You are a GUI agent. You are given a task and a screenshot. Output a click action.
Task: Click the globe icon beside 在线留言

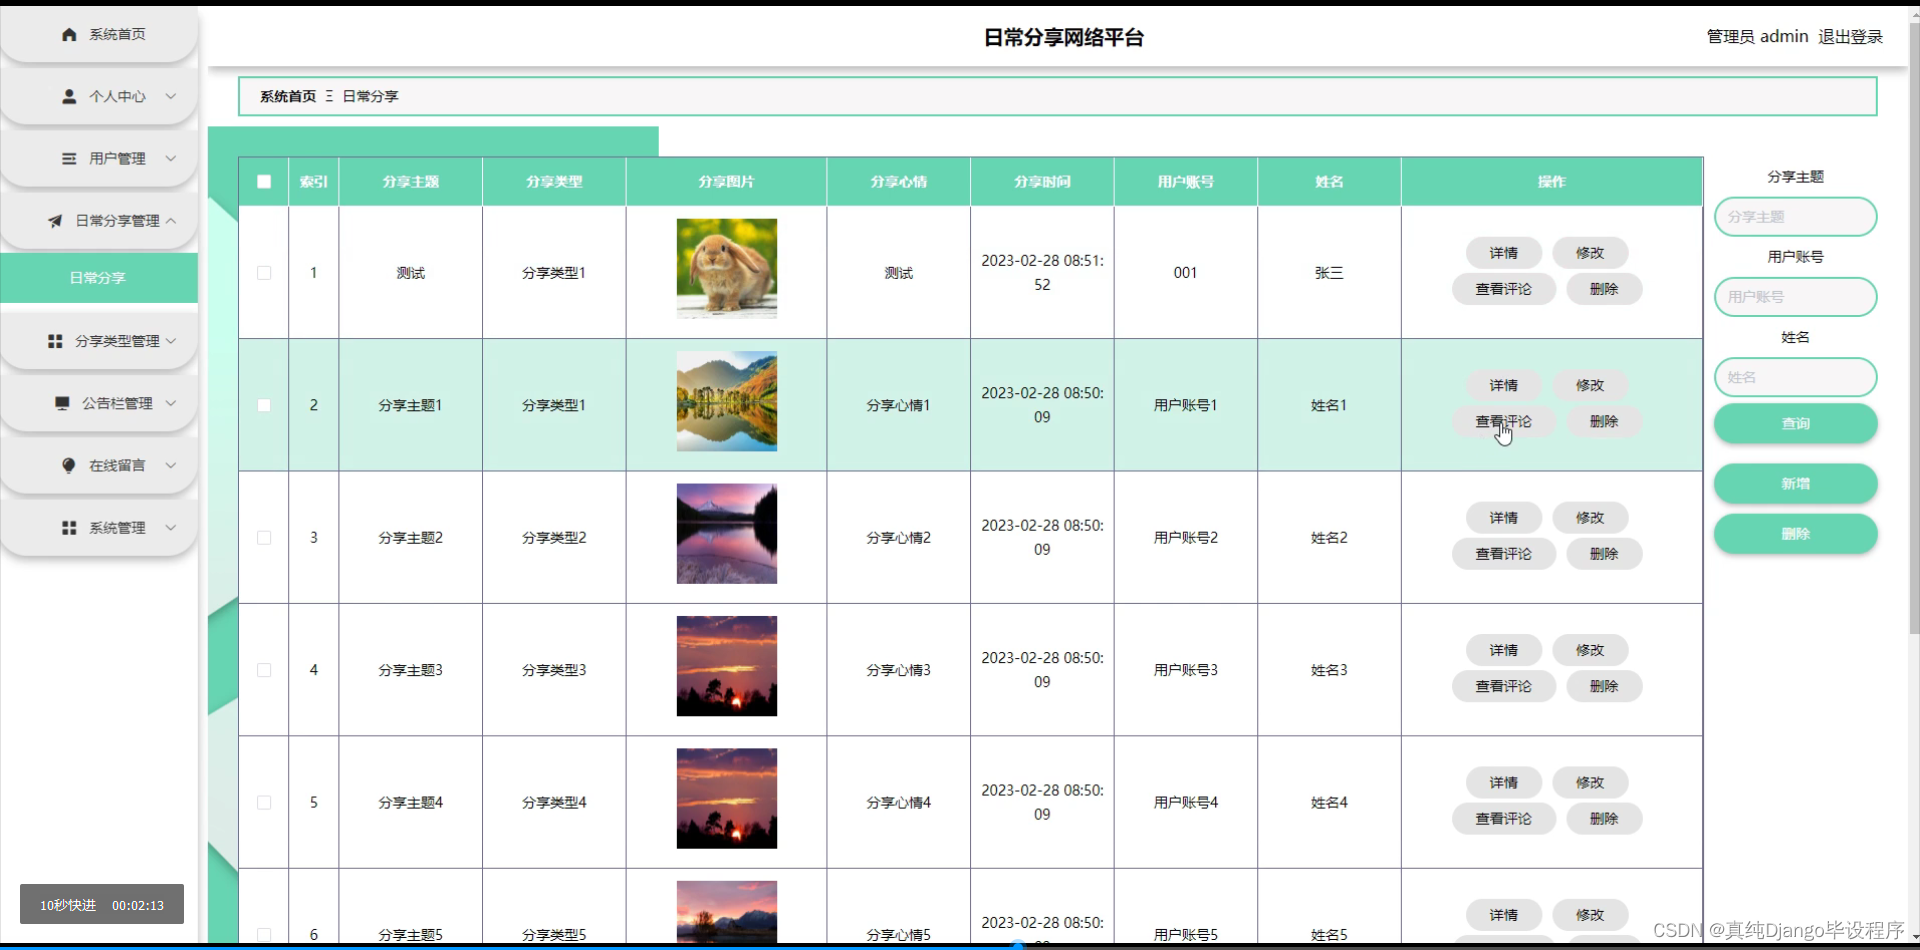tap(68, 465)
